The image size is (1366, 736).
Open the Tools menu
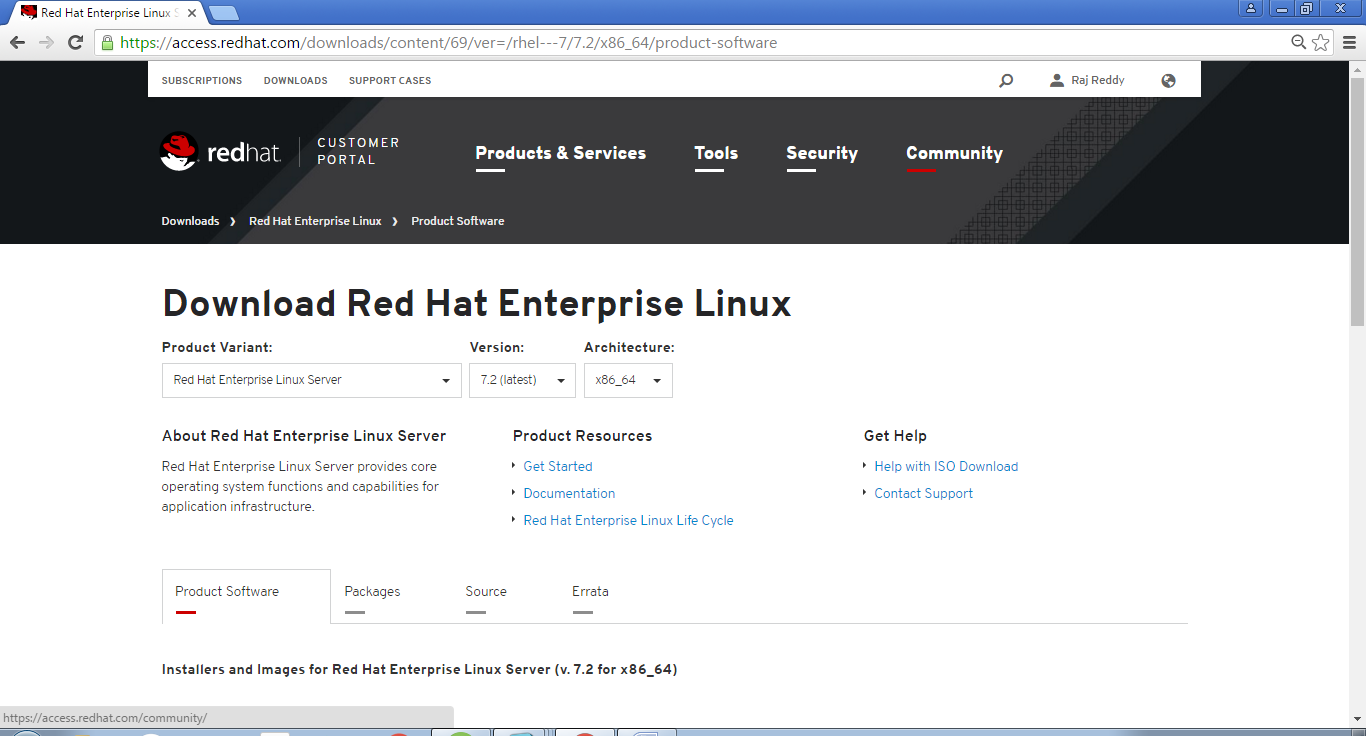click(x=716, y=154)
